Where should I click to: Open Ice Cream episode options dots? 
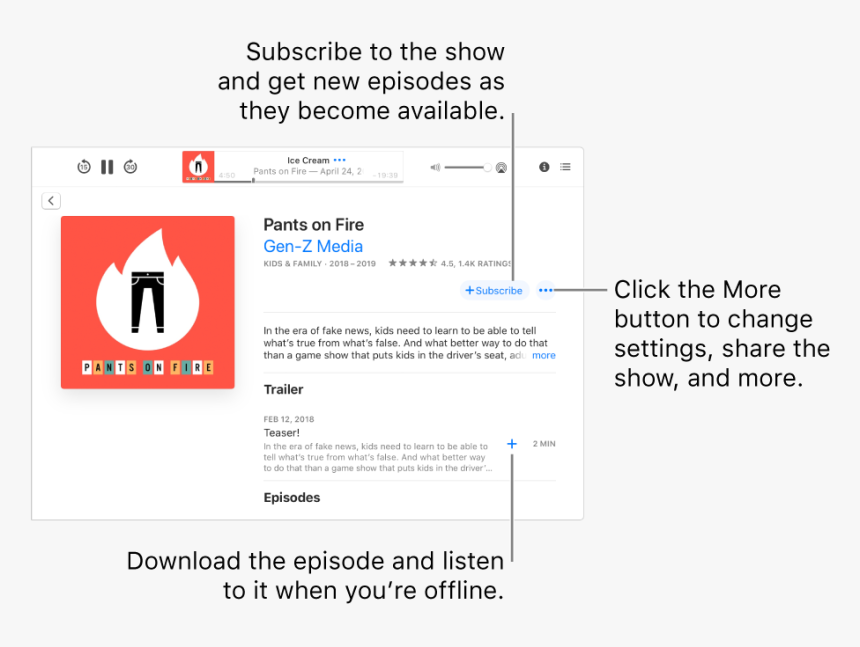click(x=340, y=160)
